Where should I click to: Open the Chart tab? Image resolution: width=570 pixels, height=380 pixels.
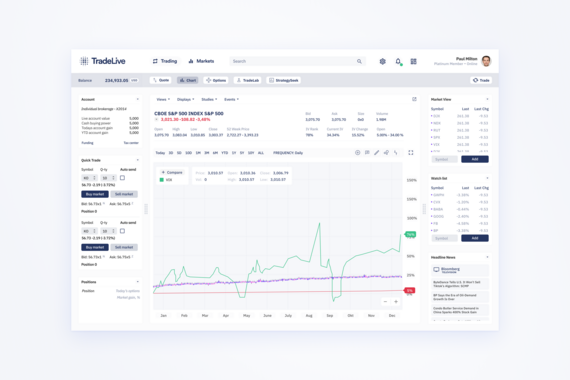[188, 80]
